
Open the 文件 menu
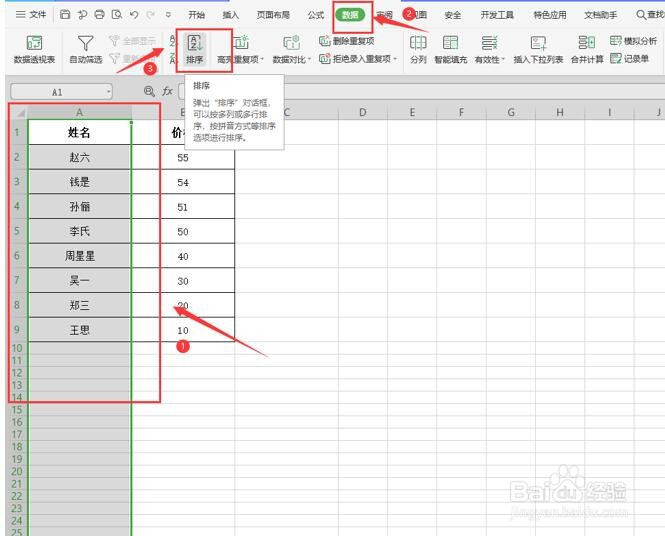[31, 14]
